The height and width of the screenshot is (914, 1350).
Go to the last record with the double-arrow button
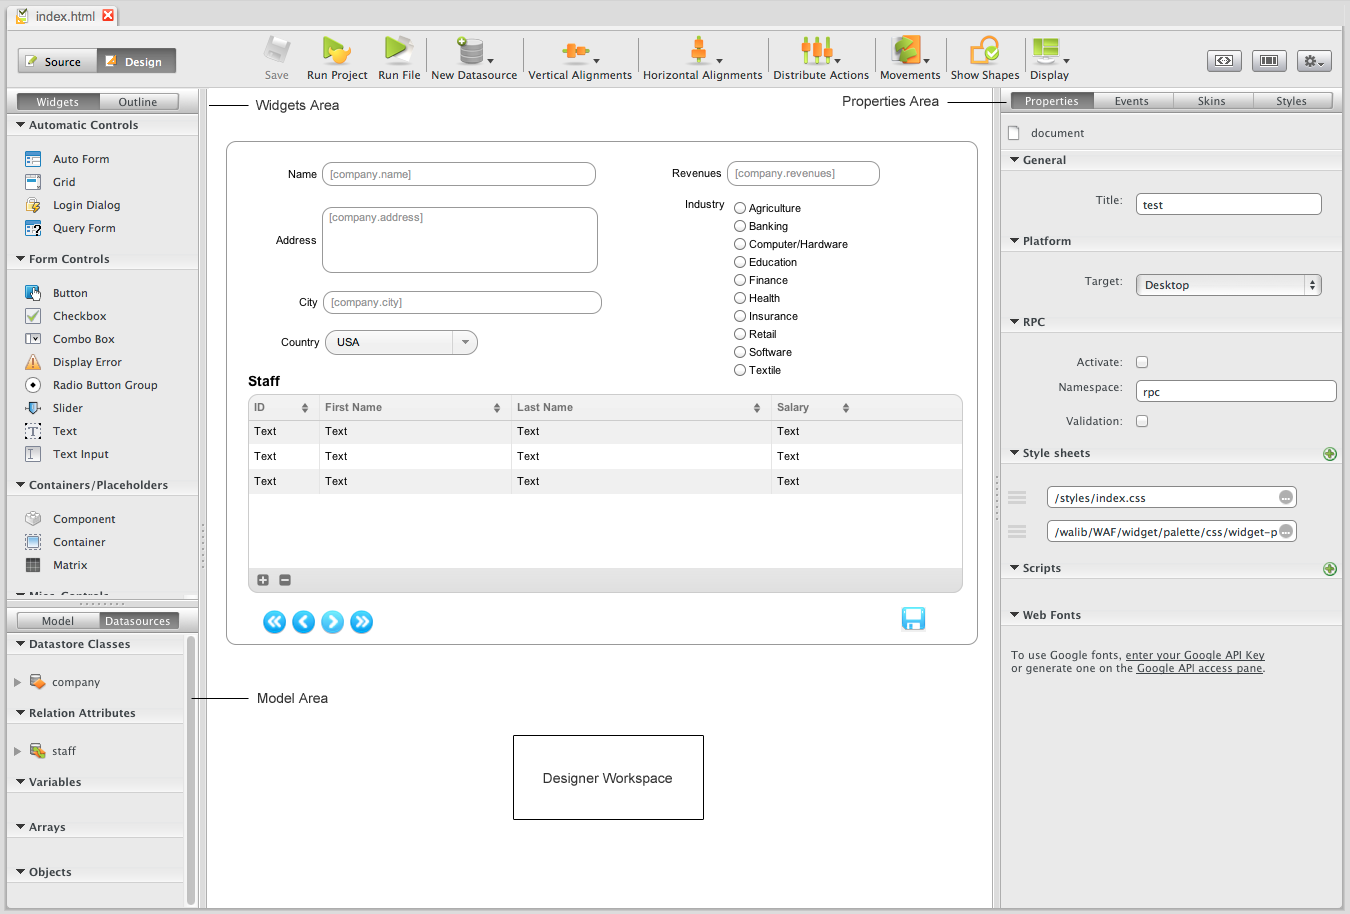(x=362, y=622)
